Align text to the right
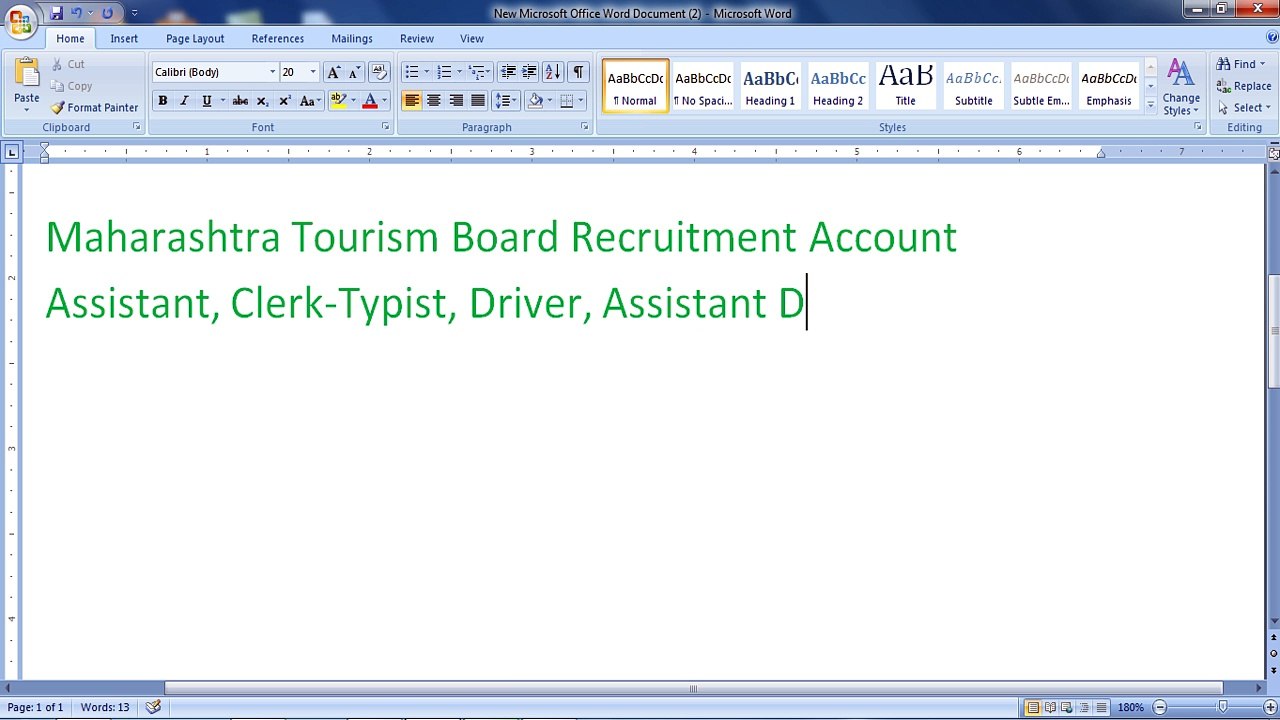The height and width of the screenshot is (720, 1280). tap(456, 101)
